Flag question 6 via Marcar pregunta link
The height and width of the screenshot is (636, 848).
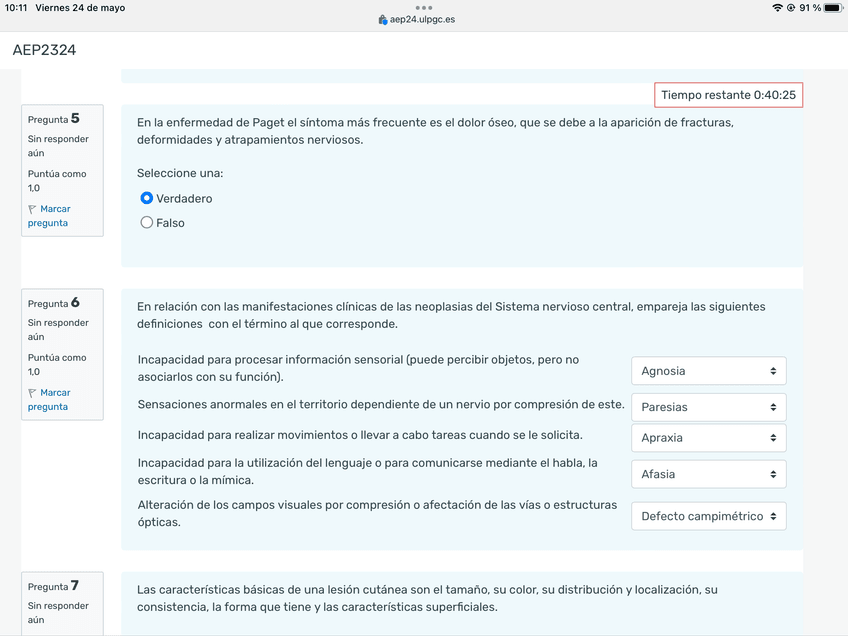point(54,400)
